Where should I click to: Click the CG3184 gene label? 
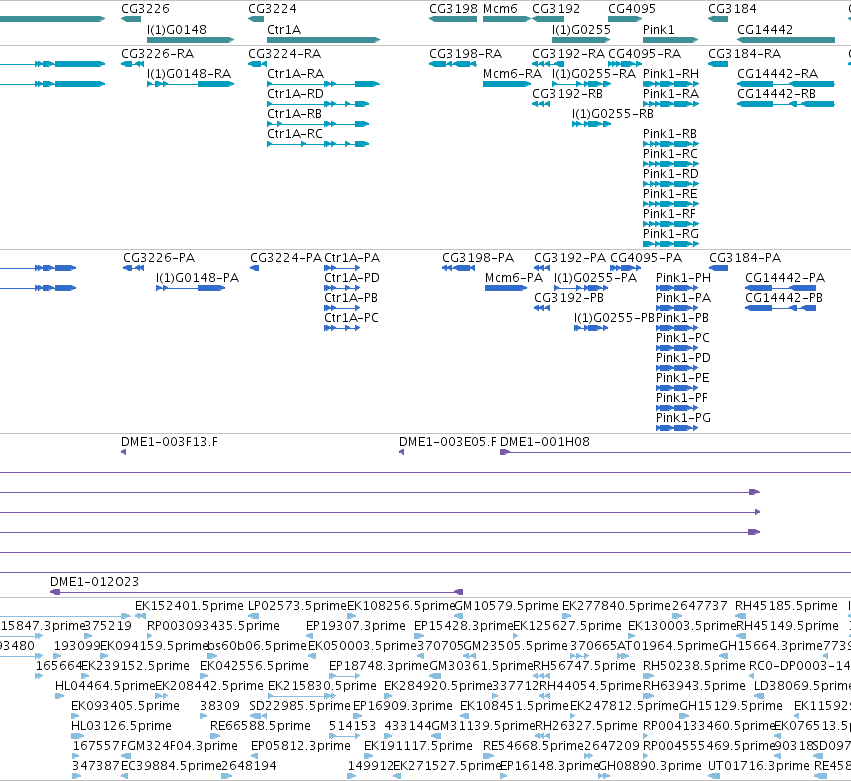(x=732, y=9)
